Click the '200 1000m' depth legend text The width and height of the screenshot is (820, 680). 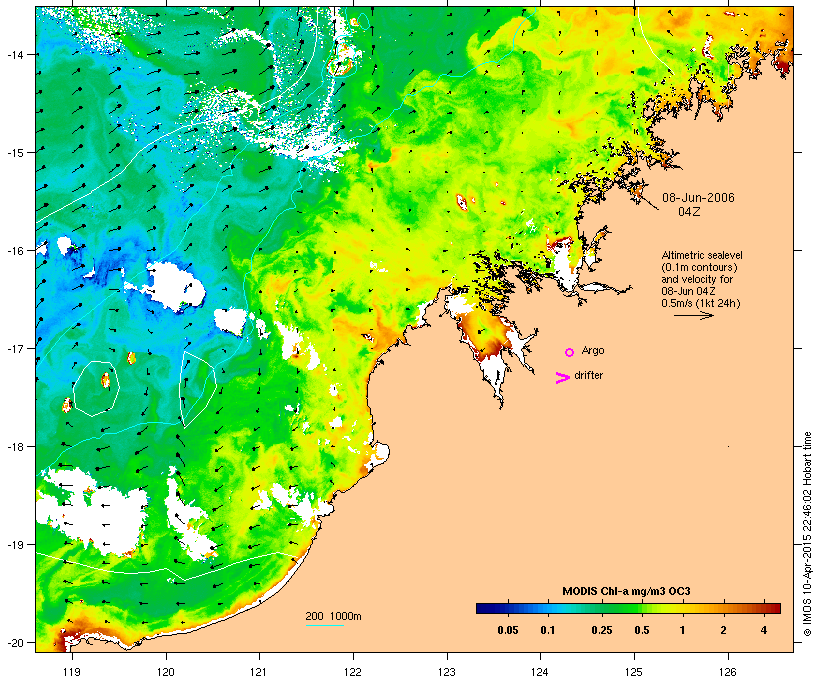pos(333,616)
